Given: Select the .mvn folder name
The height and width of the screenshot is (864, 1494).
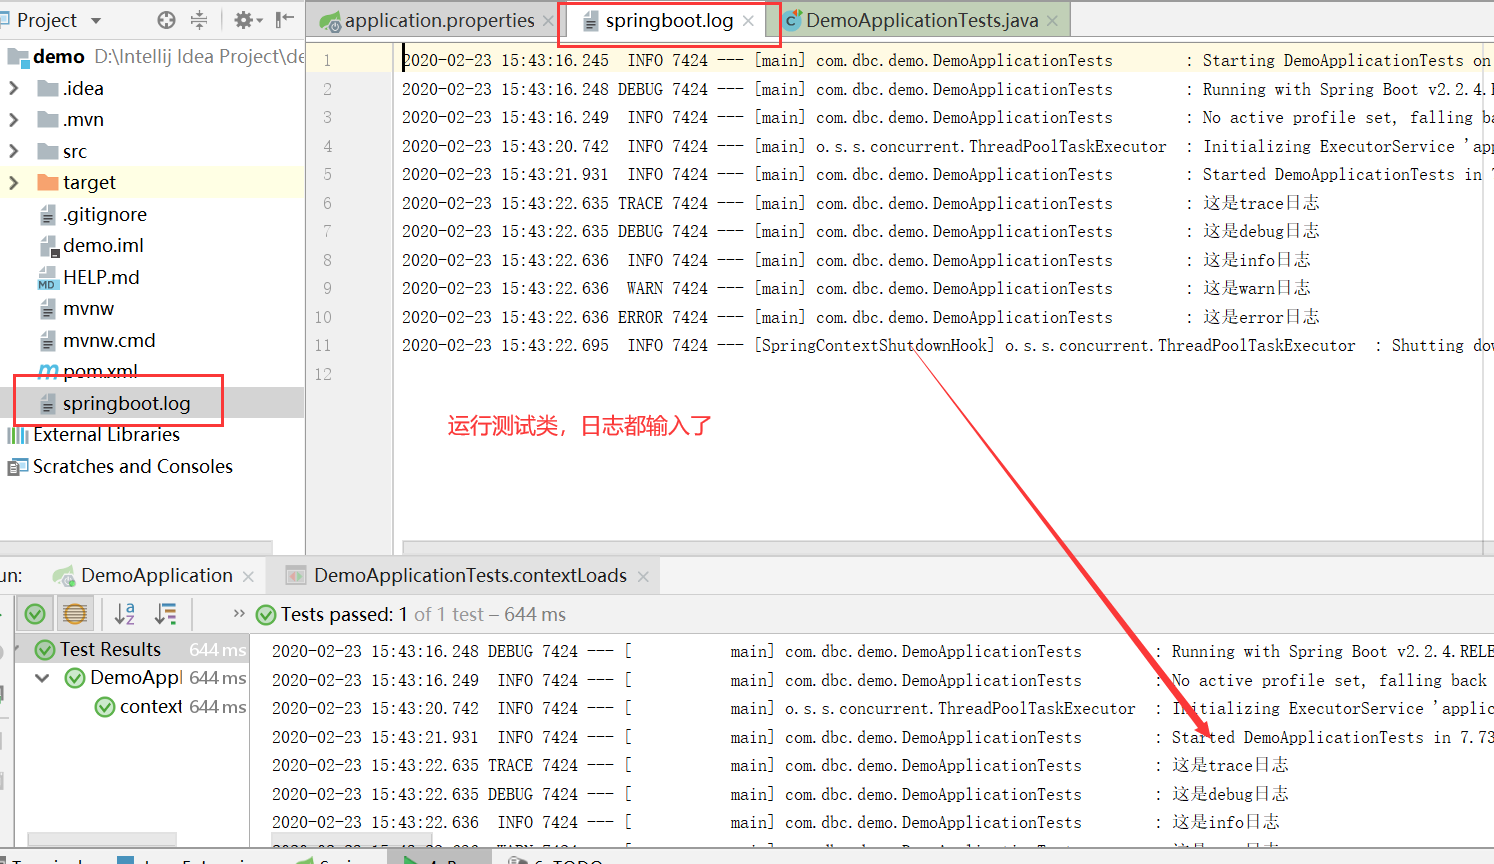Looking at the screenshot, I should click(x=83, y=120).
